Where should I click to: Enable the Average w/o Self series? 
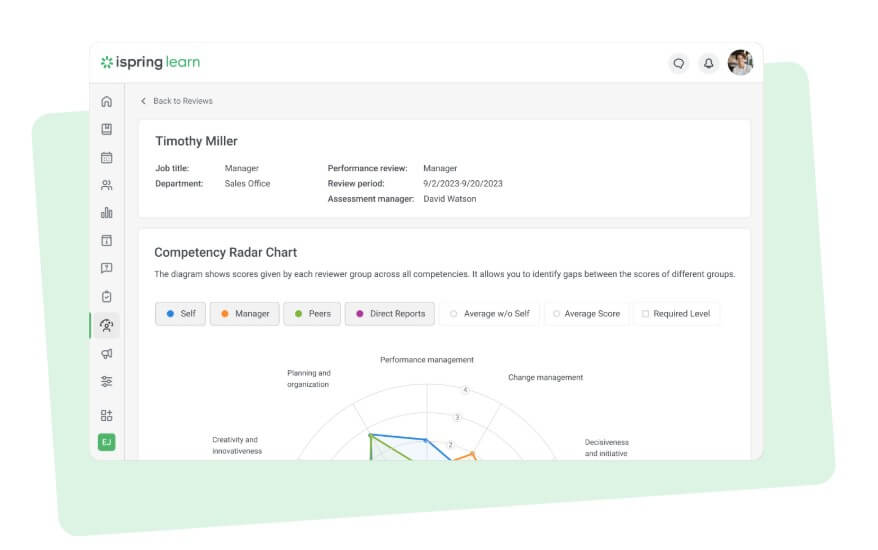click(489, 314)
